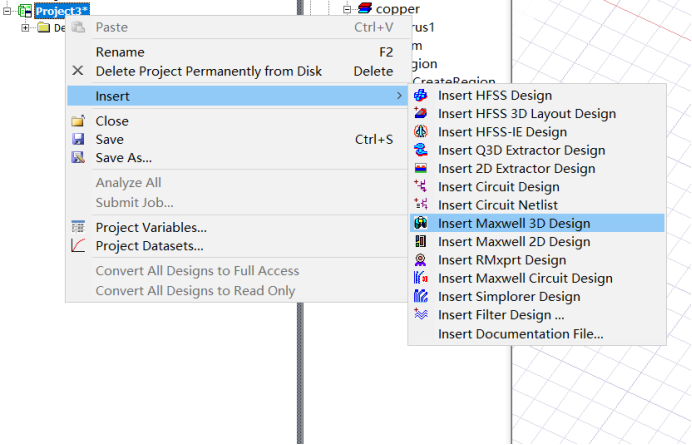Click the Simplorer Design icon
The width and height of the screenshot is (692, 445).
[x=421, y=296]
